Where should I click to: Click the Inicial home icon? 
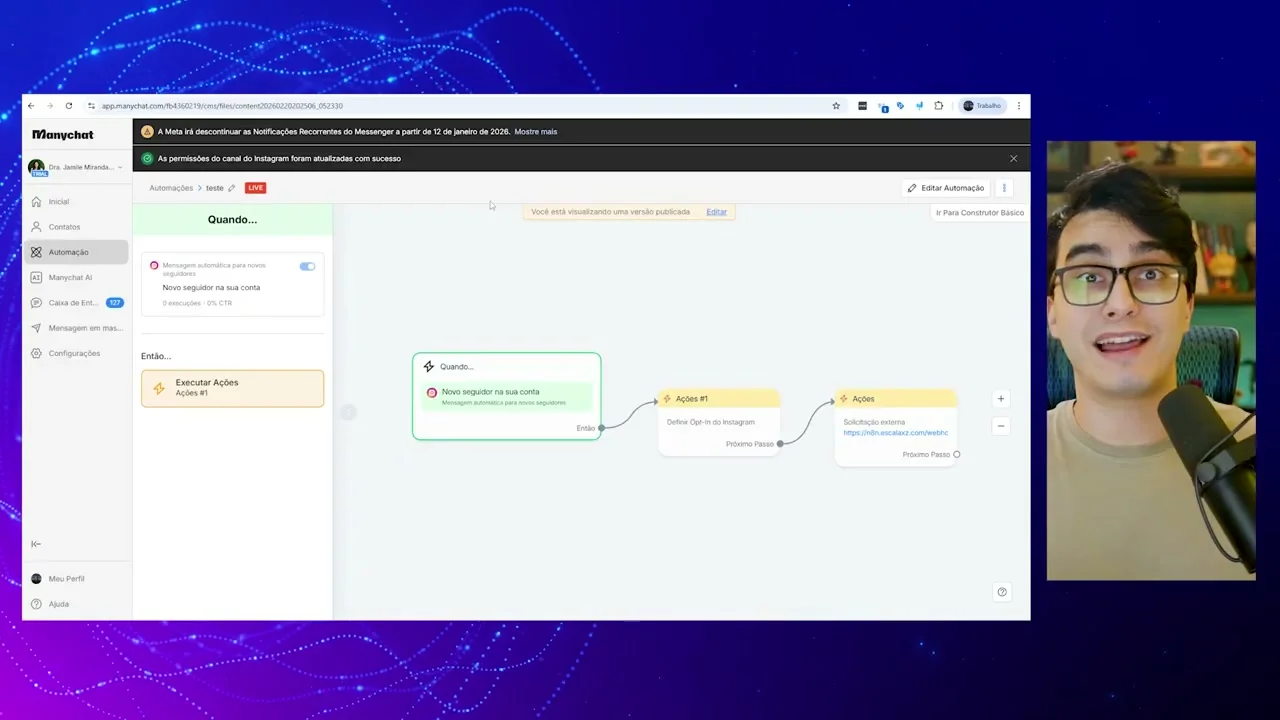coord(36,201)
